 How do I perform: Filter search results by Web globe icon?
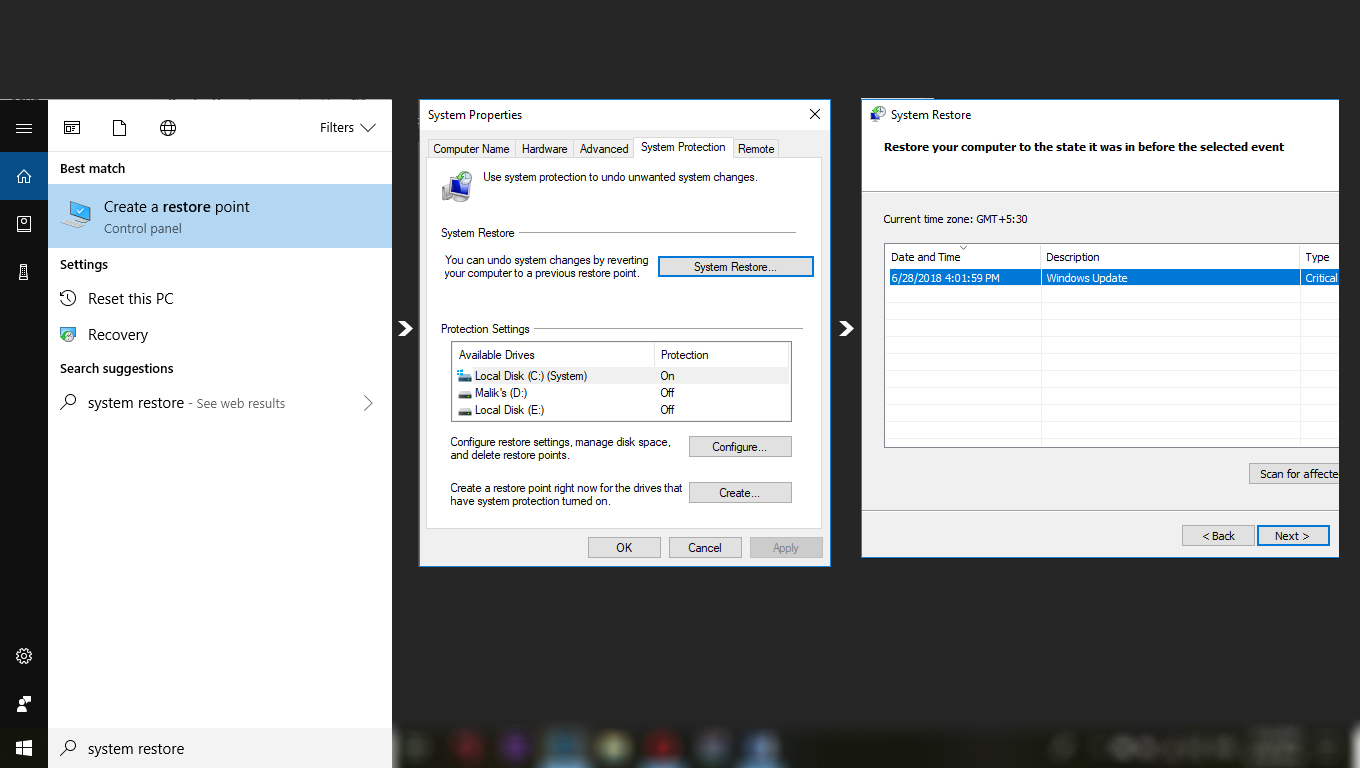pos(168,128)
